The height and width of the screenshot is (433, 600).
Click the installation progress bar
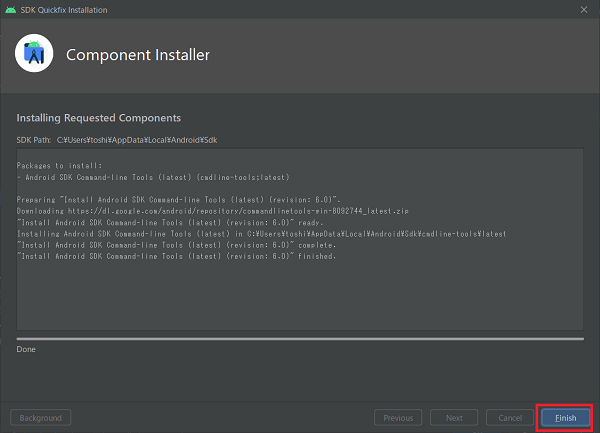pos(299,338)
